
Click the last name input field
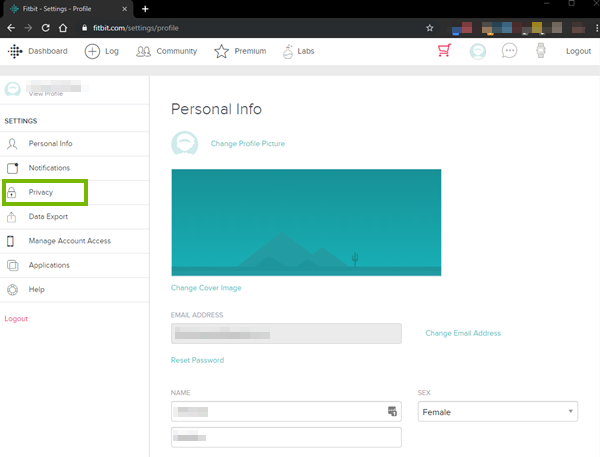click(x=286, y=437)
